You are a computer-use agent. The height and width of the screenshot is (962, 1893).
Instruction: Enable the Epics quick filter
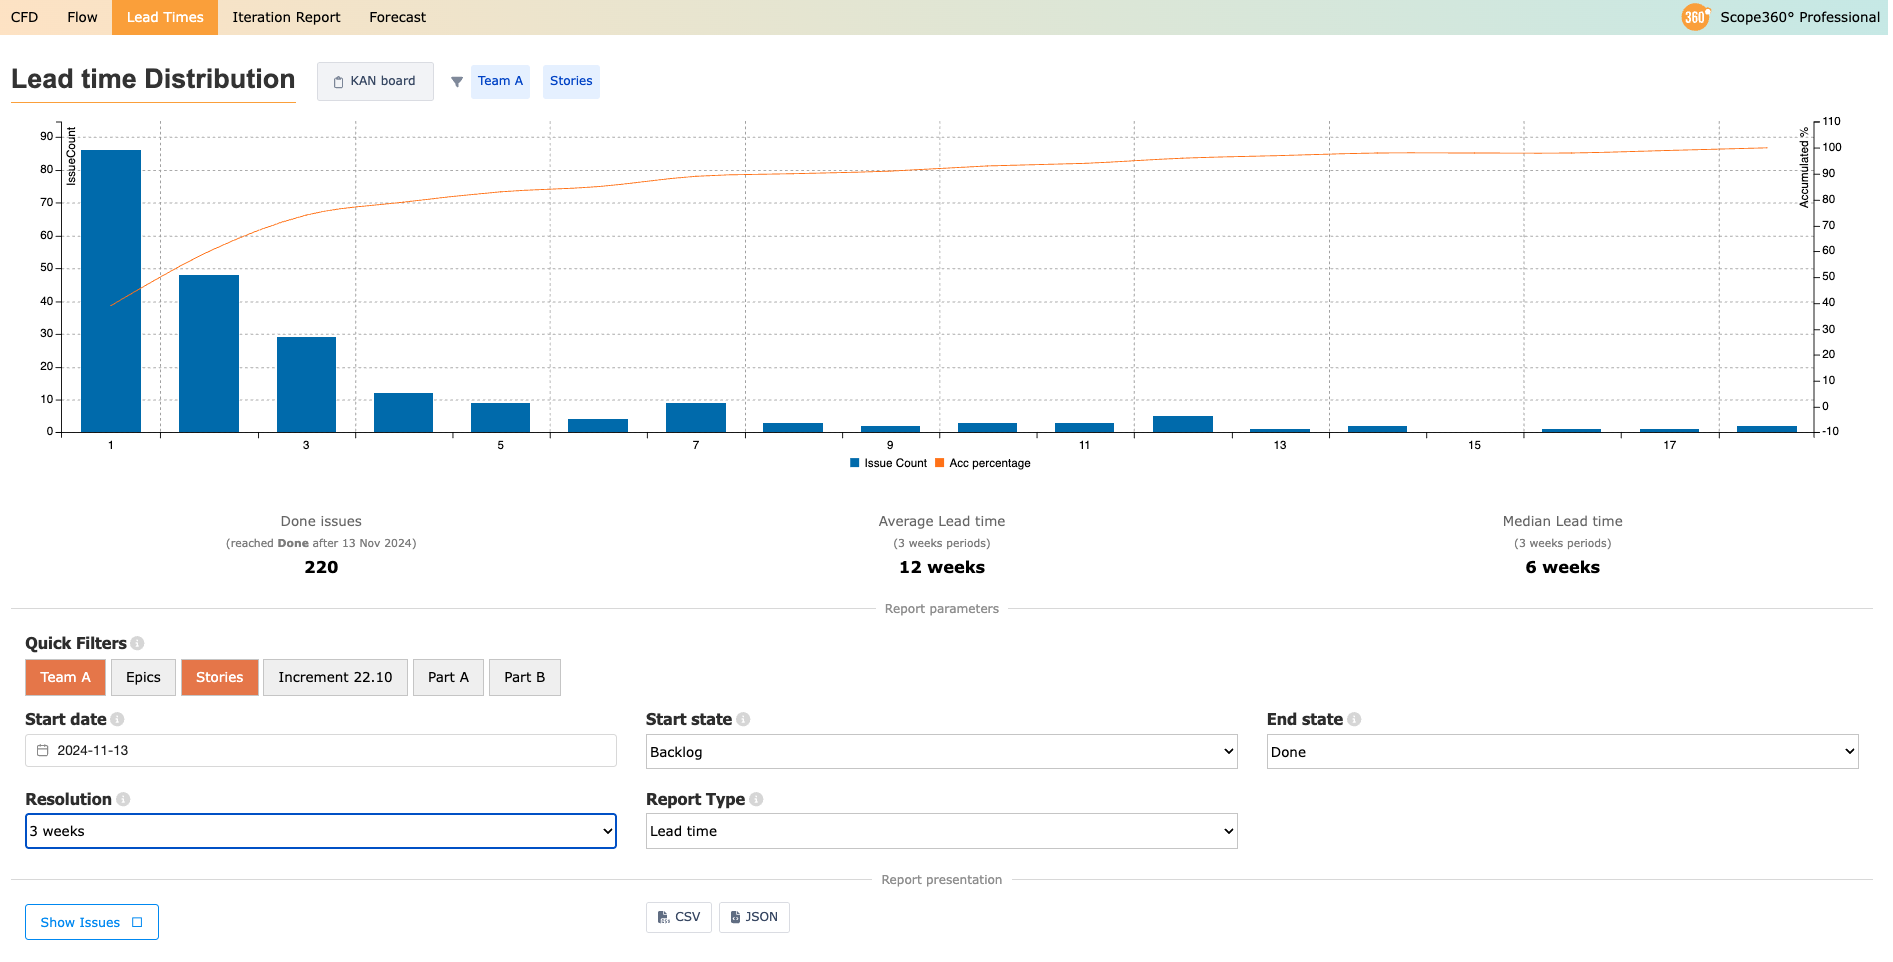(x=143, y=678)
